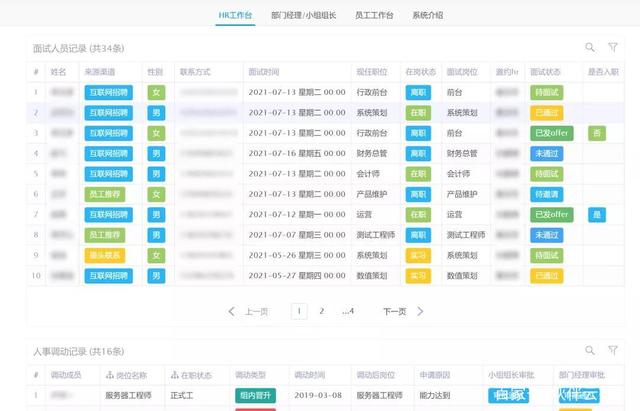Click 猎头联系 source tag in row 9

point(108,255)
